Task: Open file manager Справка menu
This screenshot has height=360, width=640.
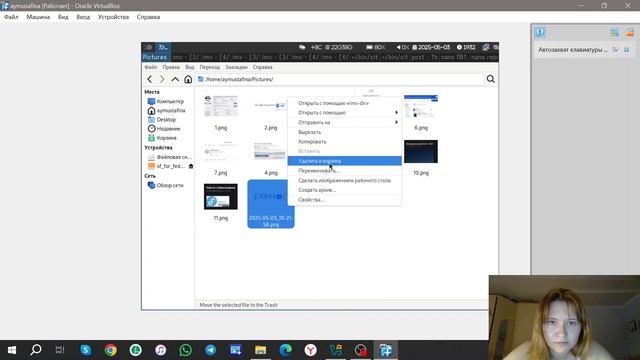Action: pyautogui.click(x=262, y=67)
